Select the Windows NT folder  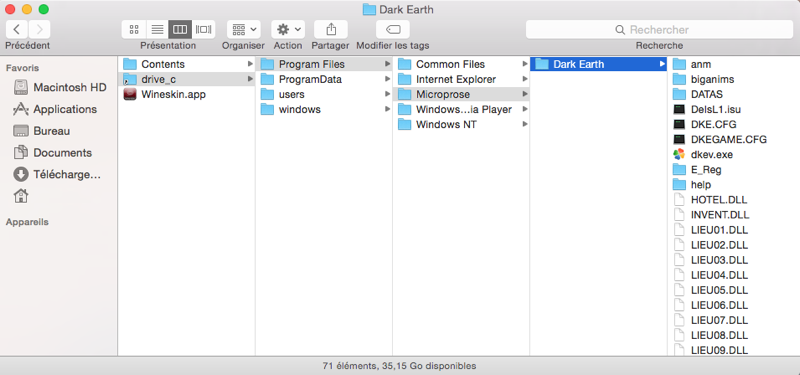461,124
